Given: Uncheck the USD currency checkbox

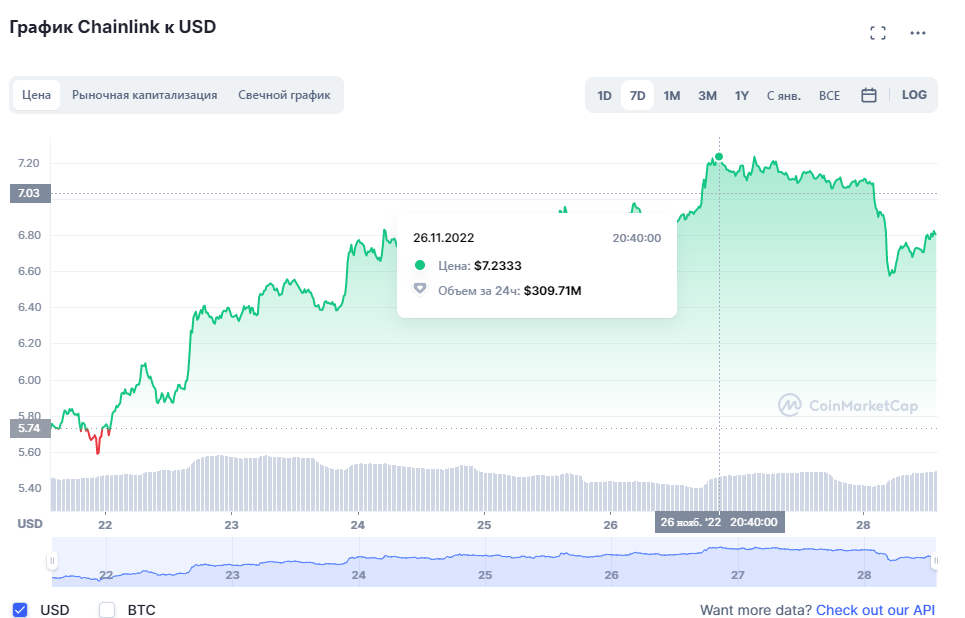Looking at the screenshot, I should [x=20, y=609].
